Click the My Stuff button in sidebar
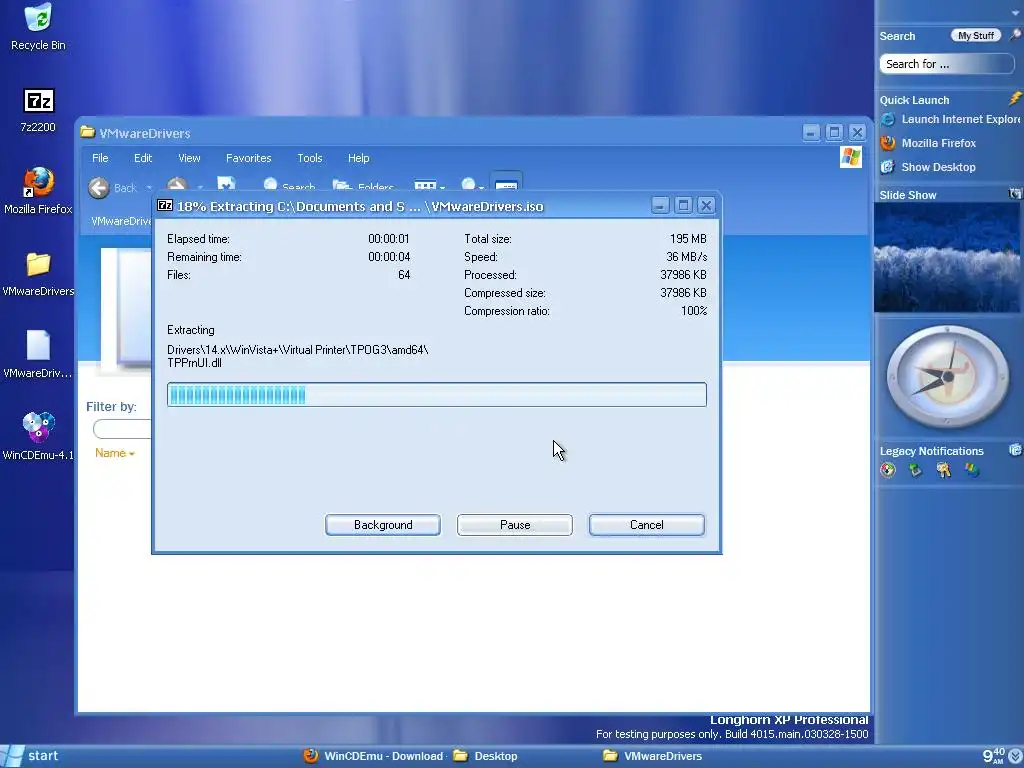This screenshot has height=768, width=1024. point(976,35)
